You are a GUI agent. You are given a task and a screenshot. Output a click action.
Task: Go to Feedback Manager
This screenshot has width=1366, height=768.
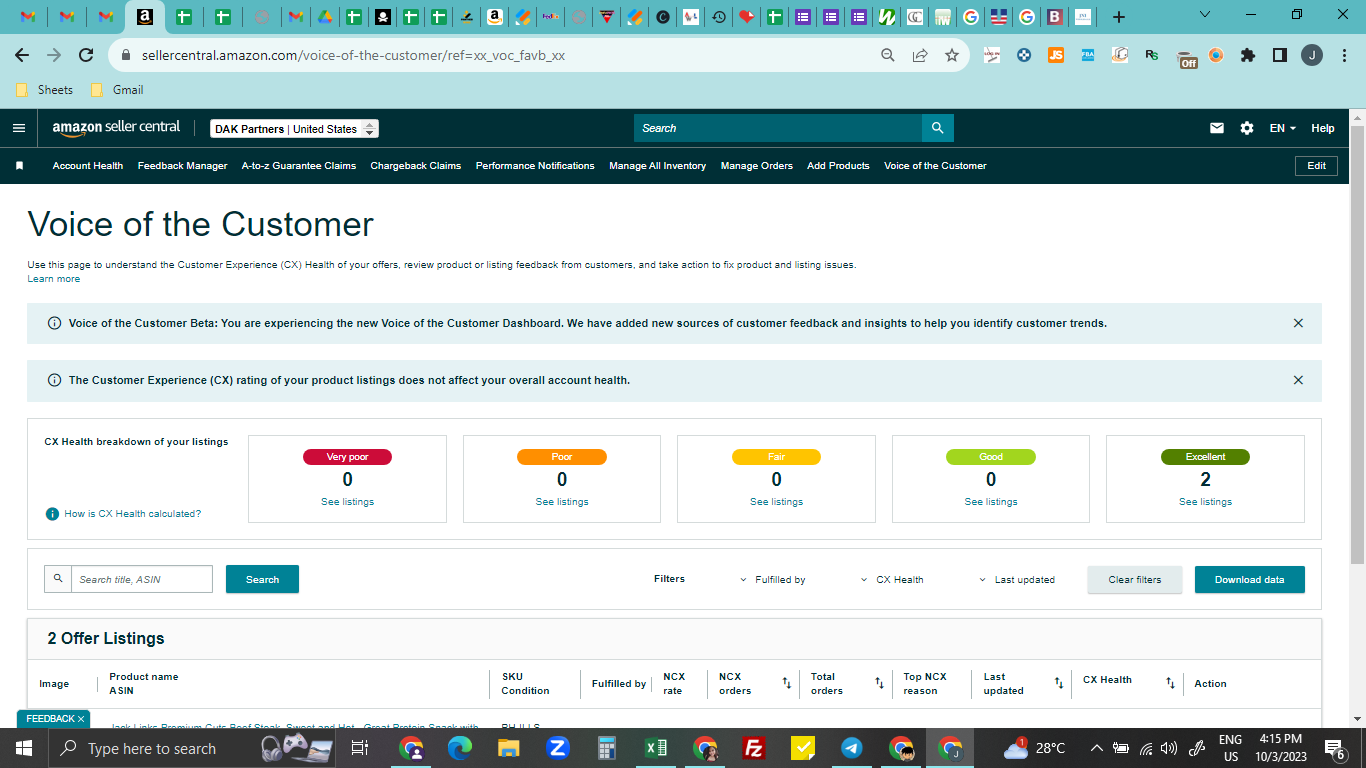182,166
